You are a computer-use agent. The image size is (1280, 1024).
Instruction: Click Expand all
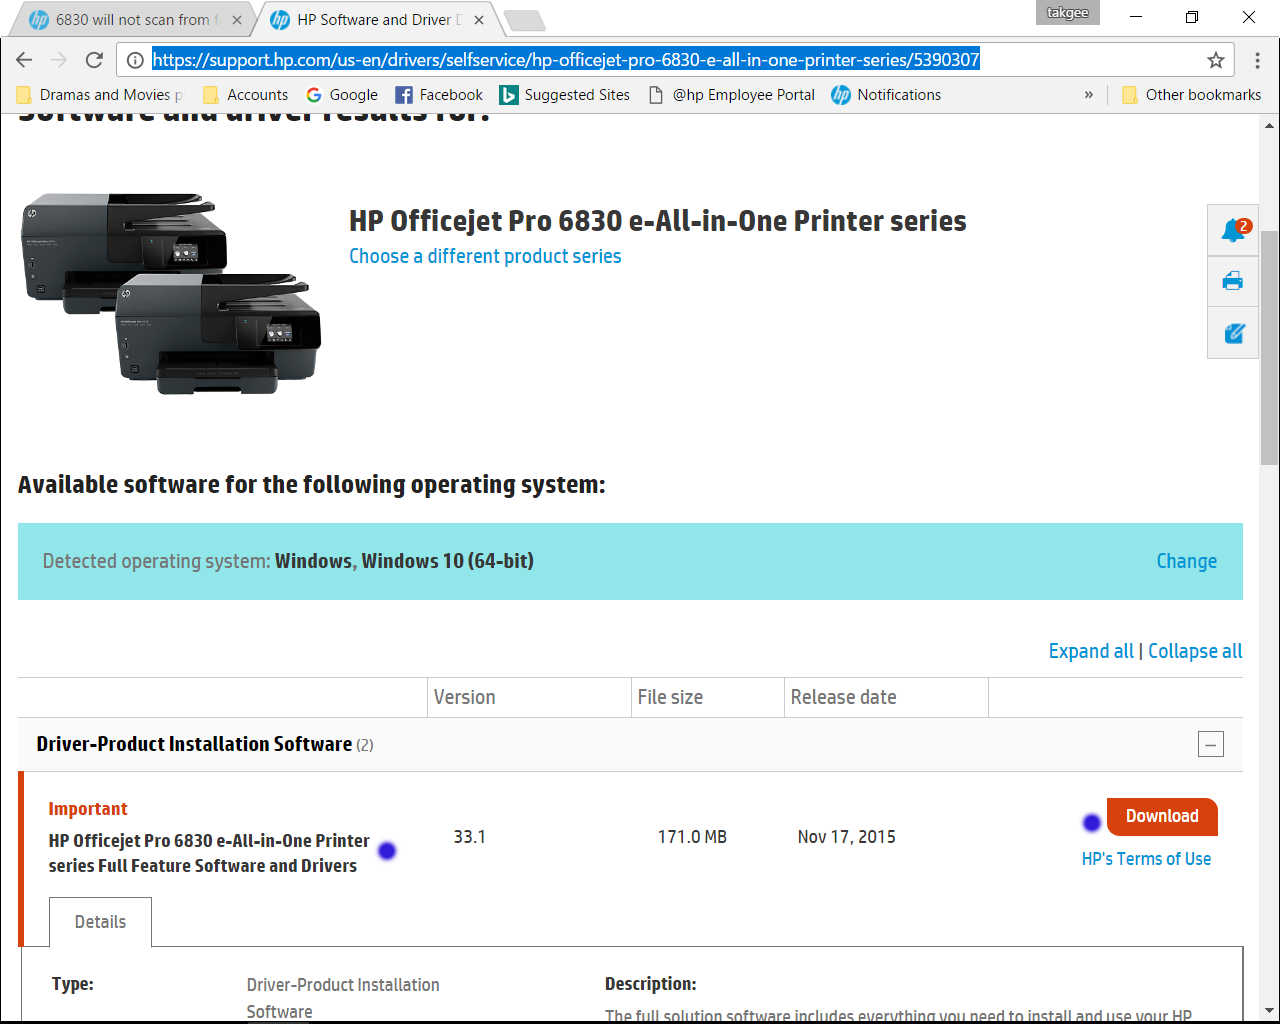pyautogui.click(x=1091, y=651)
